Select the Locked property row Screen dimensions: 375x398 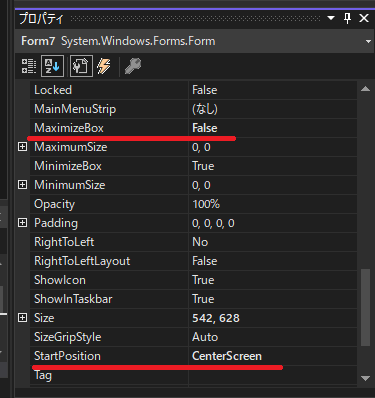(x=193, y=90)
